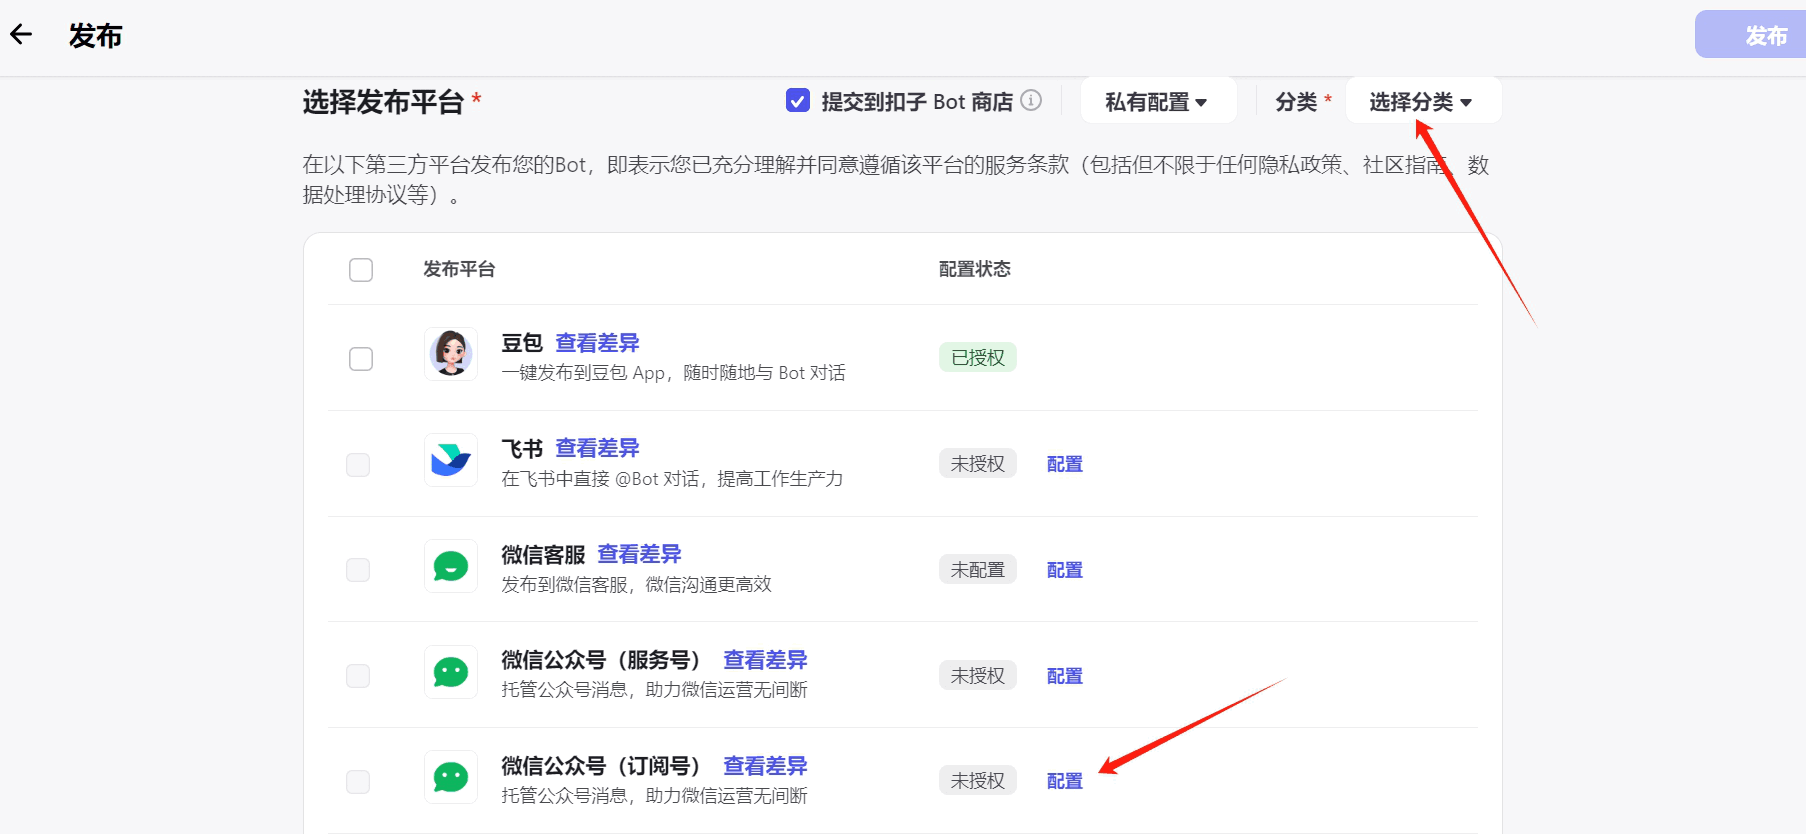The height and width of the screenshot is (834, 1806).
Task: Open 查看差异 link for 豆包
Action: (x=597, y=343)
